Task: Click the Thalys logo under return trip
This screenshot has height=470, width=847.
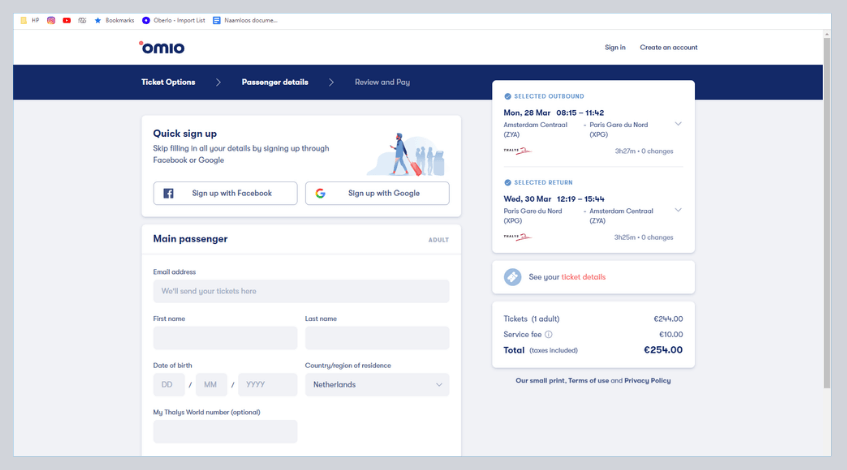Action: click(517, 237)
